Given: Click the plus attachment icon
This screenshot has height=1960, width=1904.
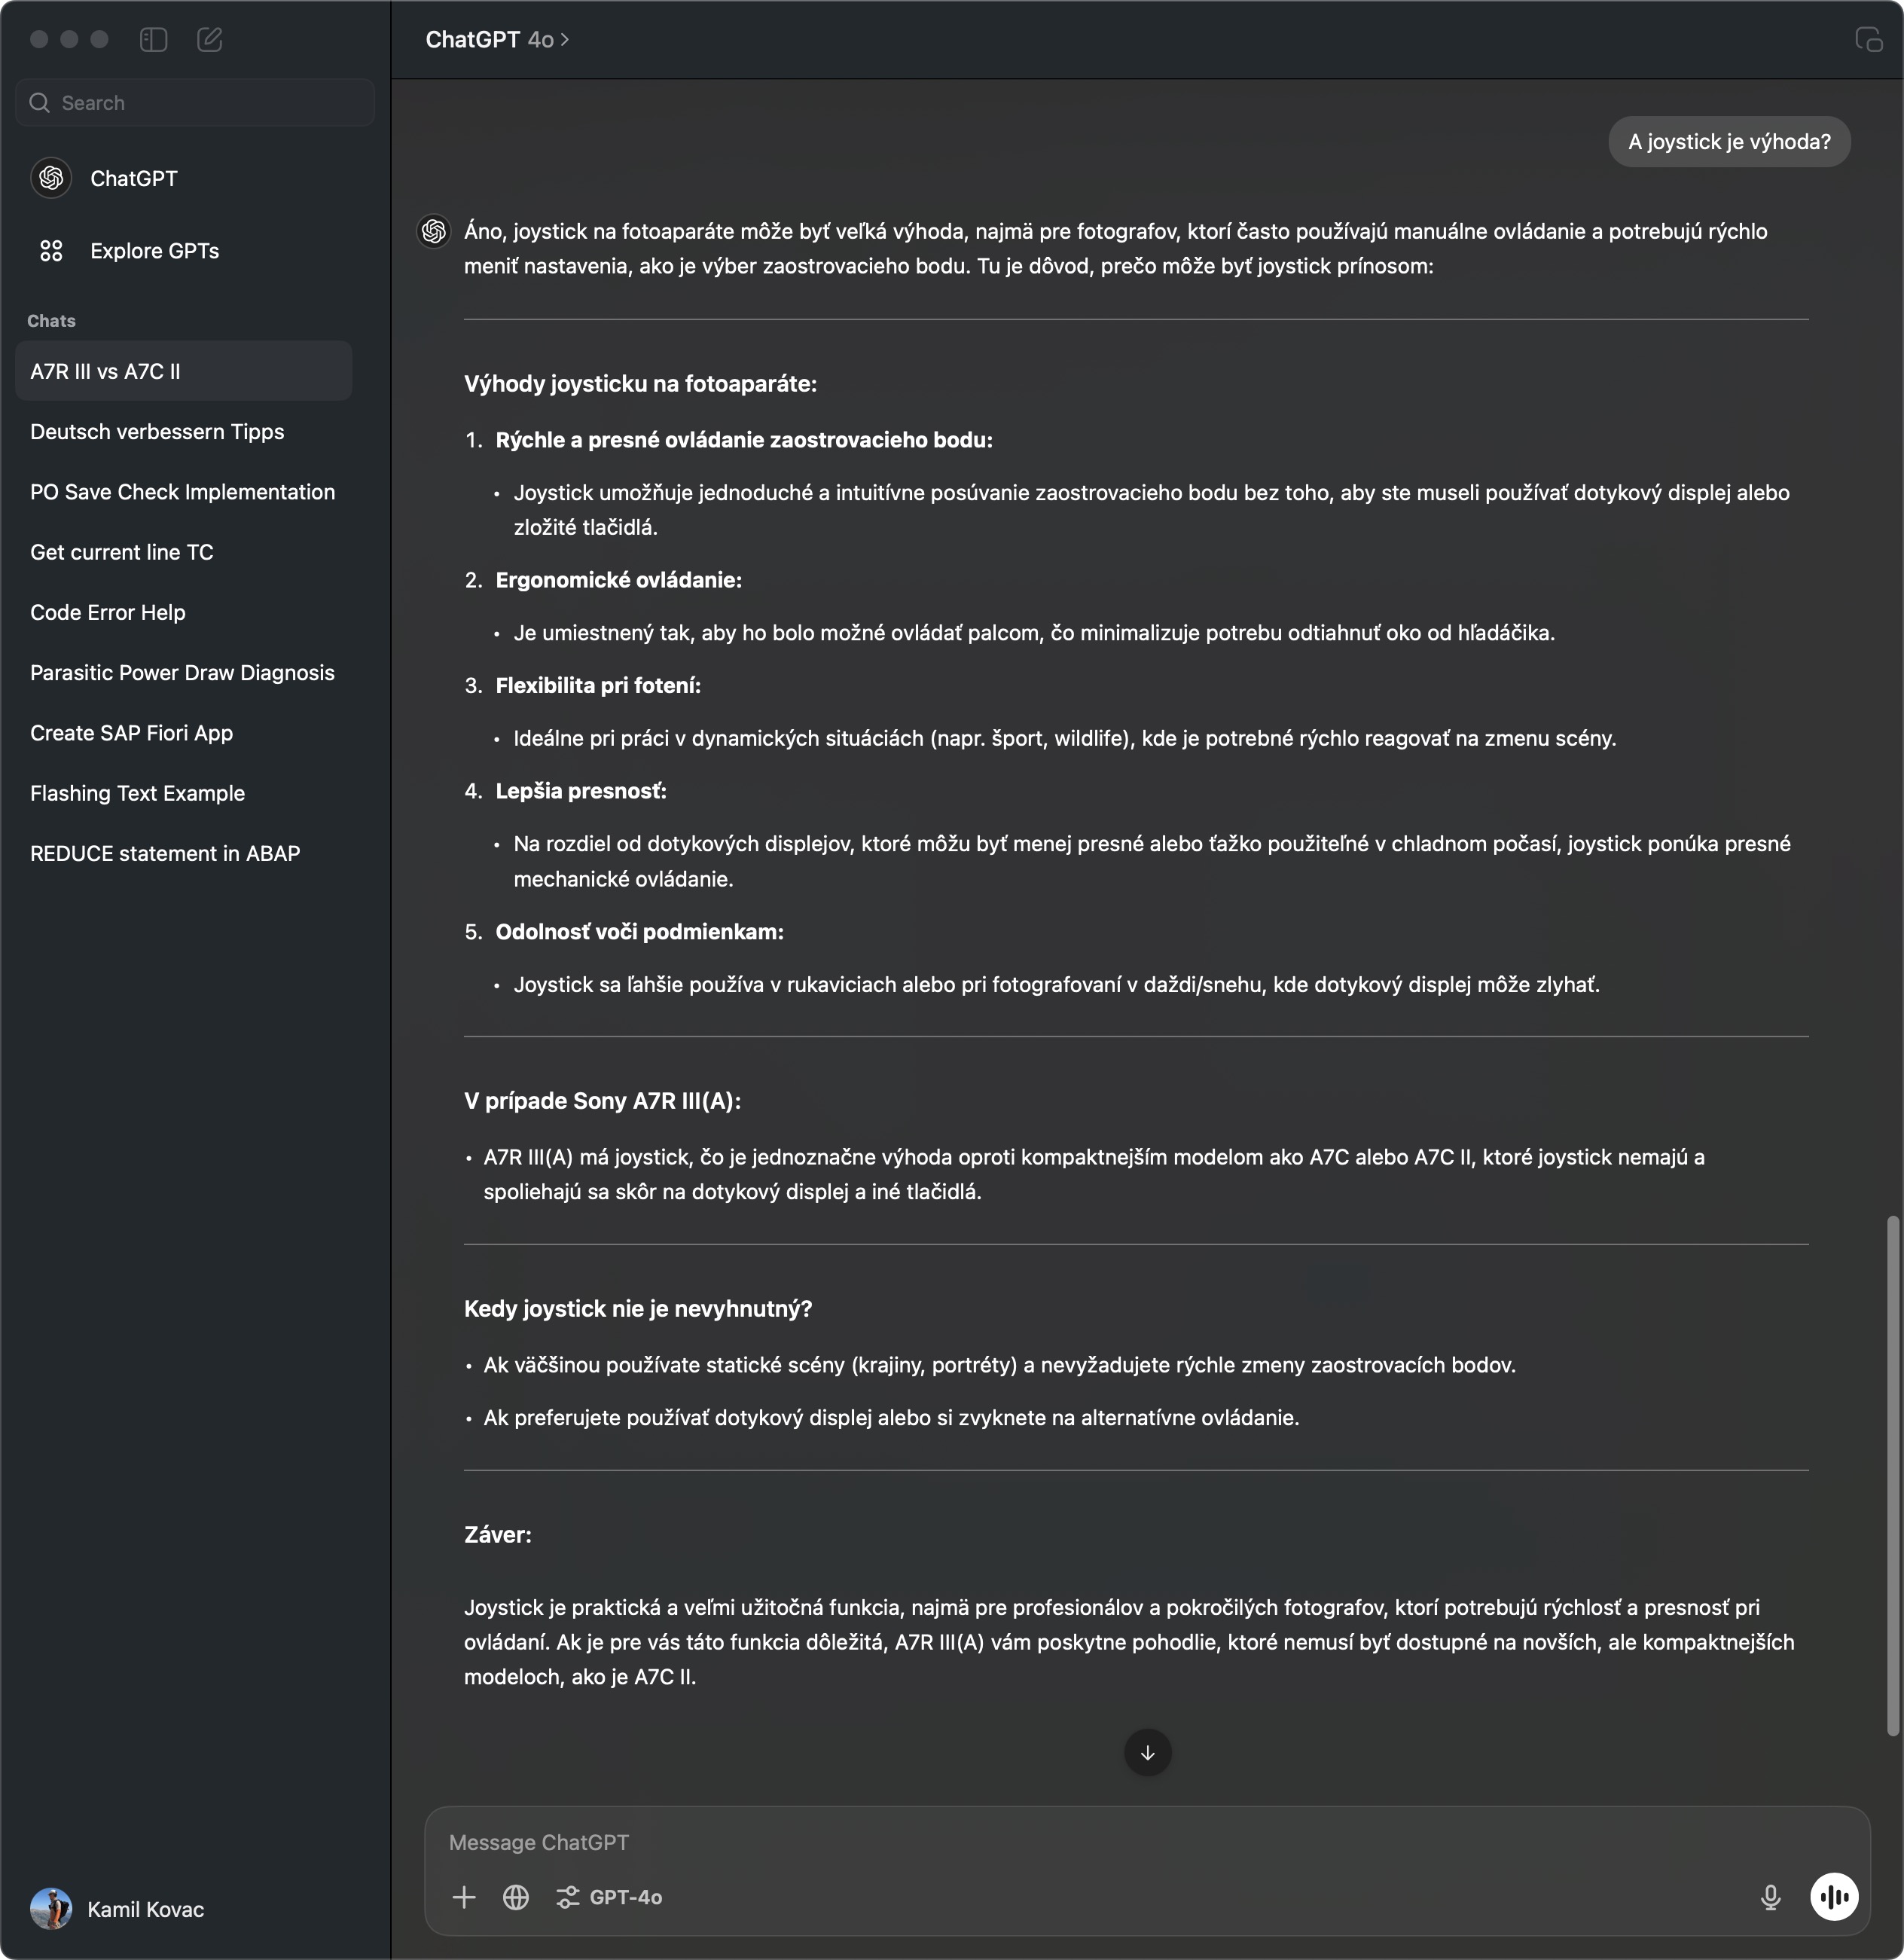Looking at the screenshot, I should click(x=463, y=1896).
